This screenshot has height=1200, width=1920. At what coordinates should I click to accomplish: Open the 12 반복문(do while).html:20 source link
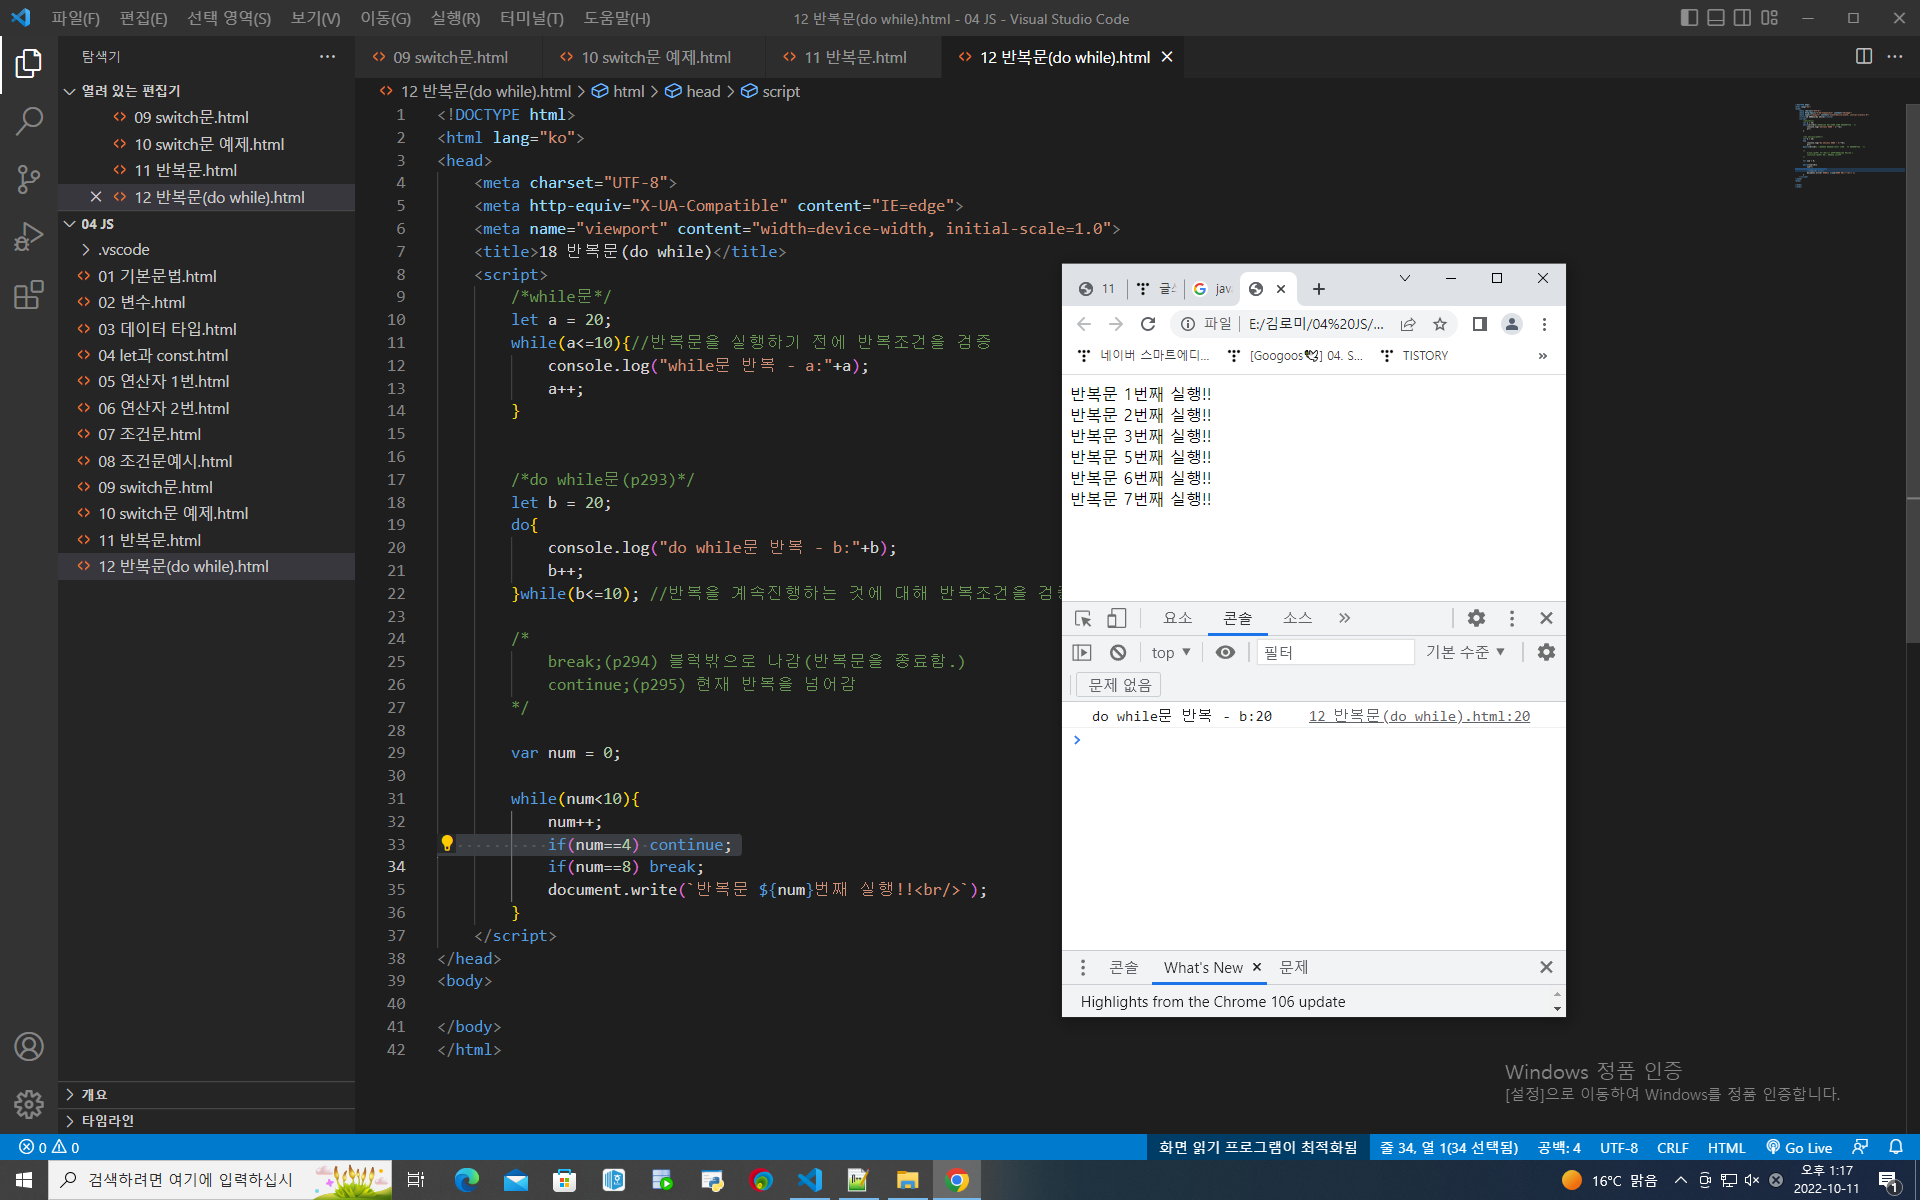[x=1419, y=716]
